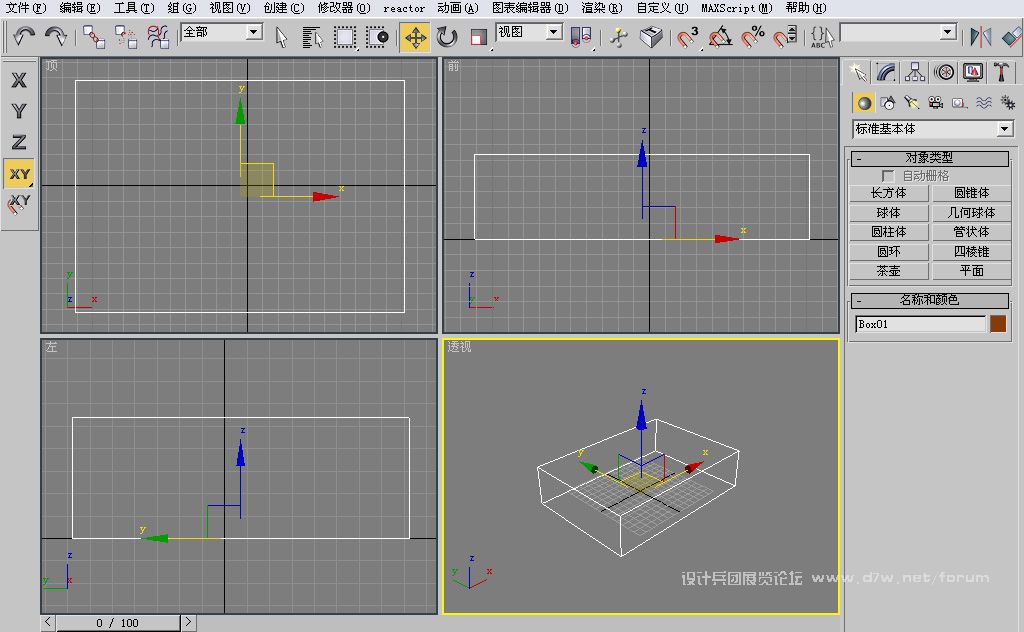Select the highlighted XY plane constraint
Image resolution: width=1024 pixels, height=632 pixels.
click(x=19, y=174)
